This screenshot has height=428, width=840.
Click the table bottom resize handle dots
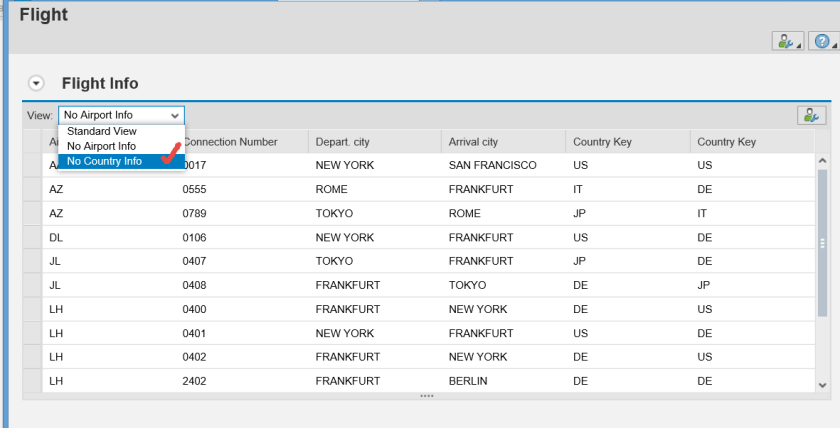click(427, 396)
